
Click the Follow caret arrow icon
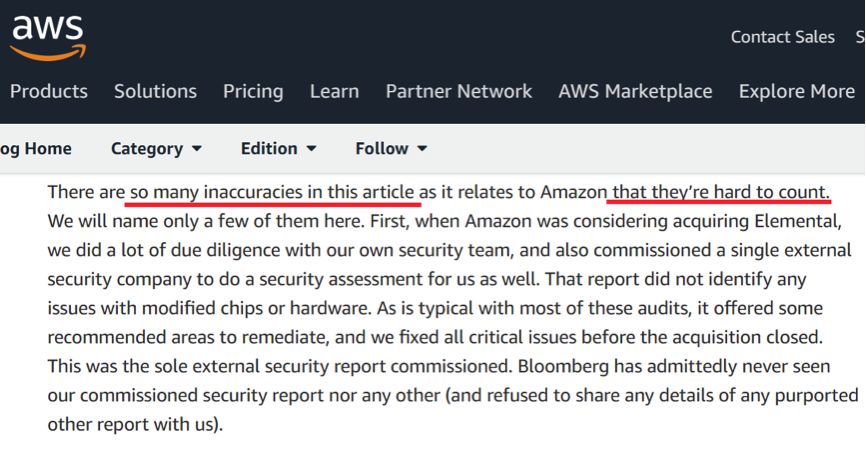(422, 149)
